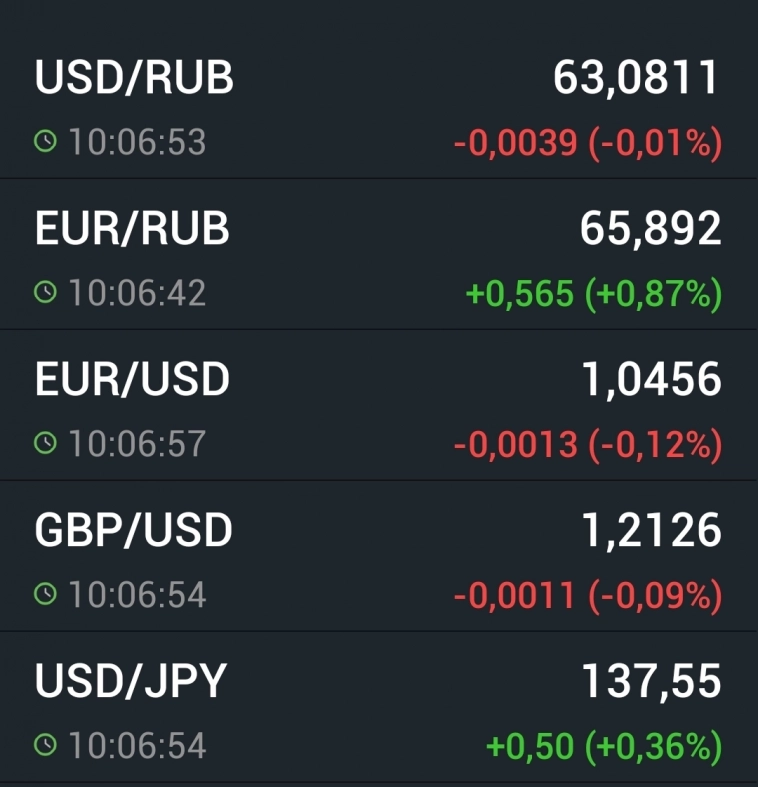This screenshot has width=758, height=787.
Task: Click the clock icon under EUR/RUB
Action: pos(45,293)
